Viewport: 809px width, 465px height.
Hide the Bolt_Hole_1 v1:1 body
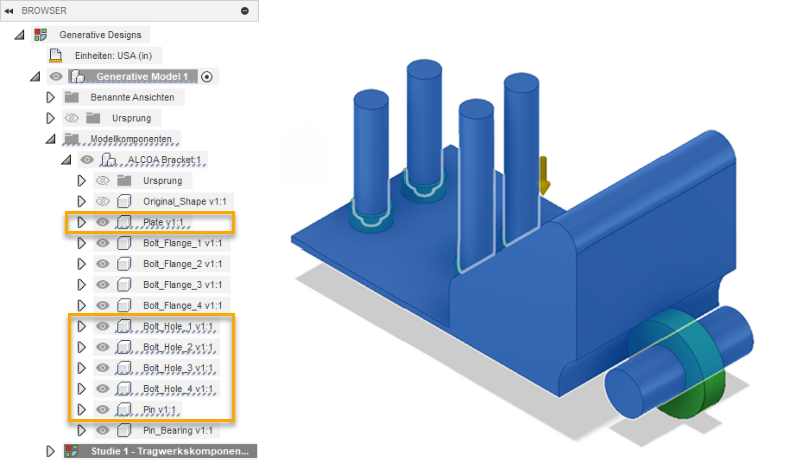103,326
